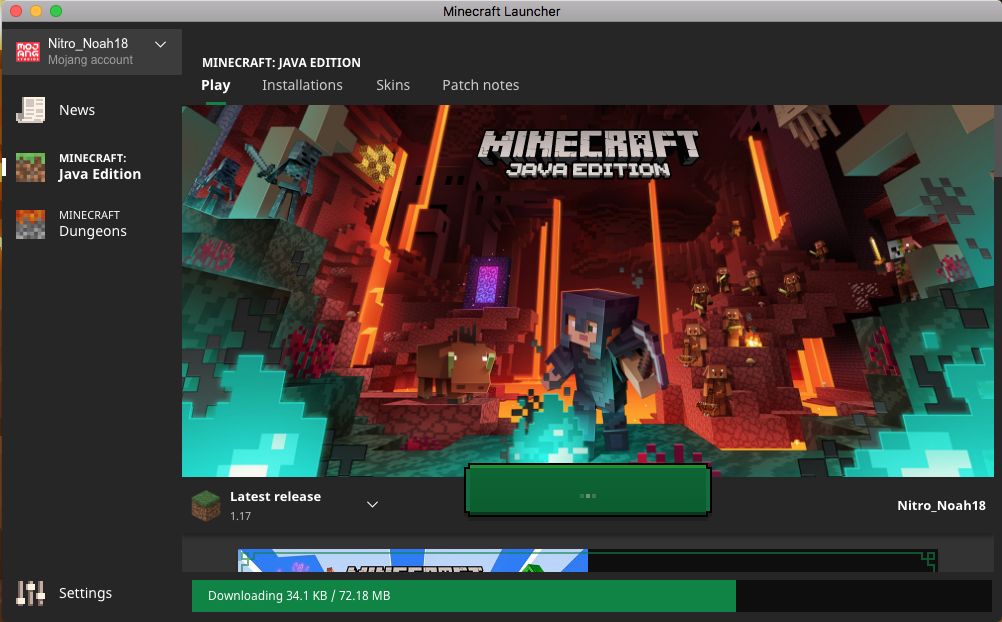1002x622 pixels.
Task: Open the Skins tab
Action: (x=392, y=85)
